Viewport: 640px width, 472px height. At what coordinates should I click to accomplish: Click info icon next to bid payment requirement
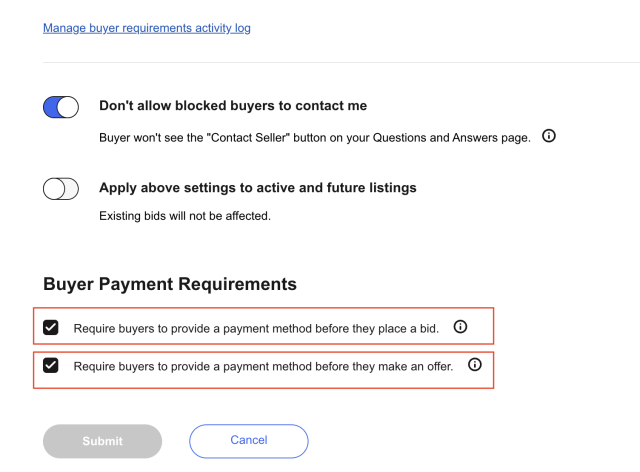coord(461,327)
